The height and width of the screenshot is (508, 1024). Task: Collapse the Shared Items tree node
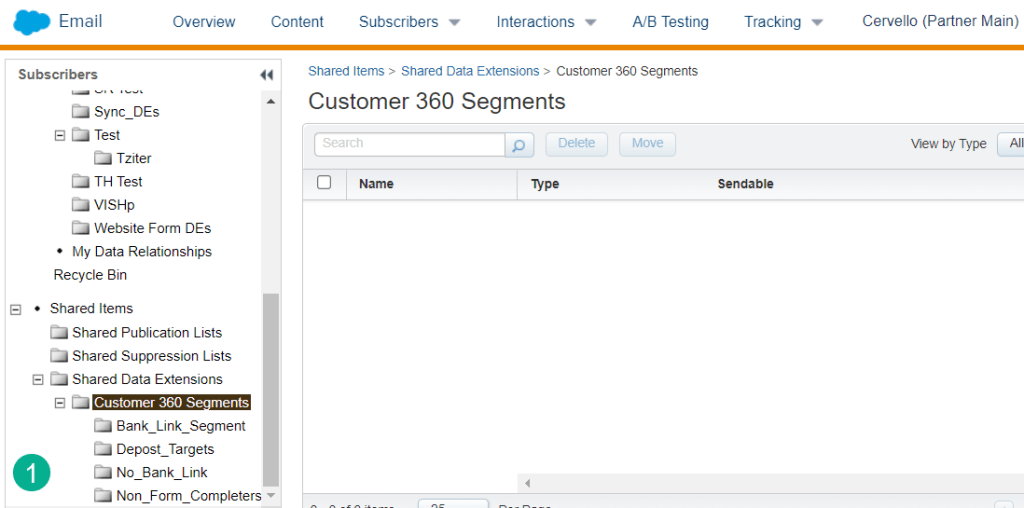[x=15, y=309]
